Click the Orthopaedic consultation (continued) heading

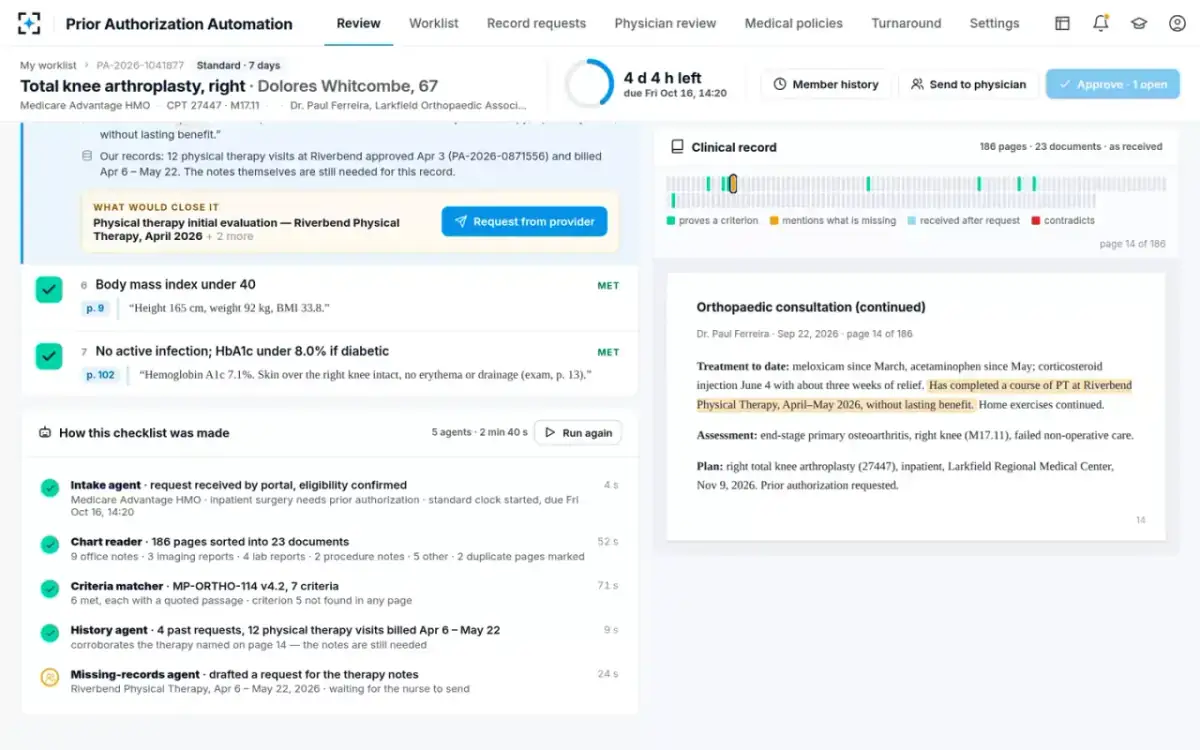coord(811,307)
